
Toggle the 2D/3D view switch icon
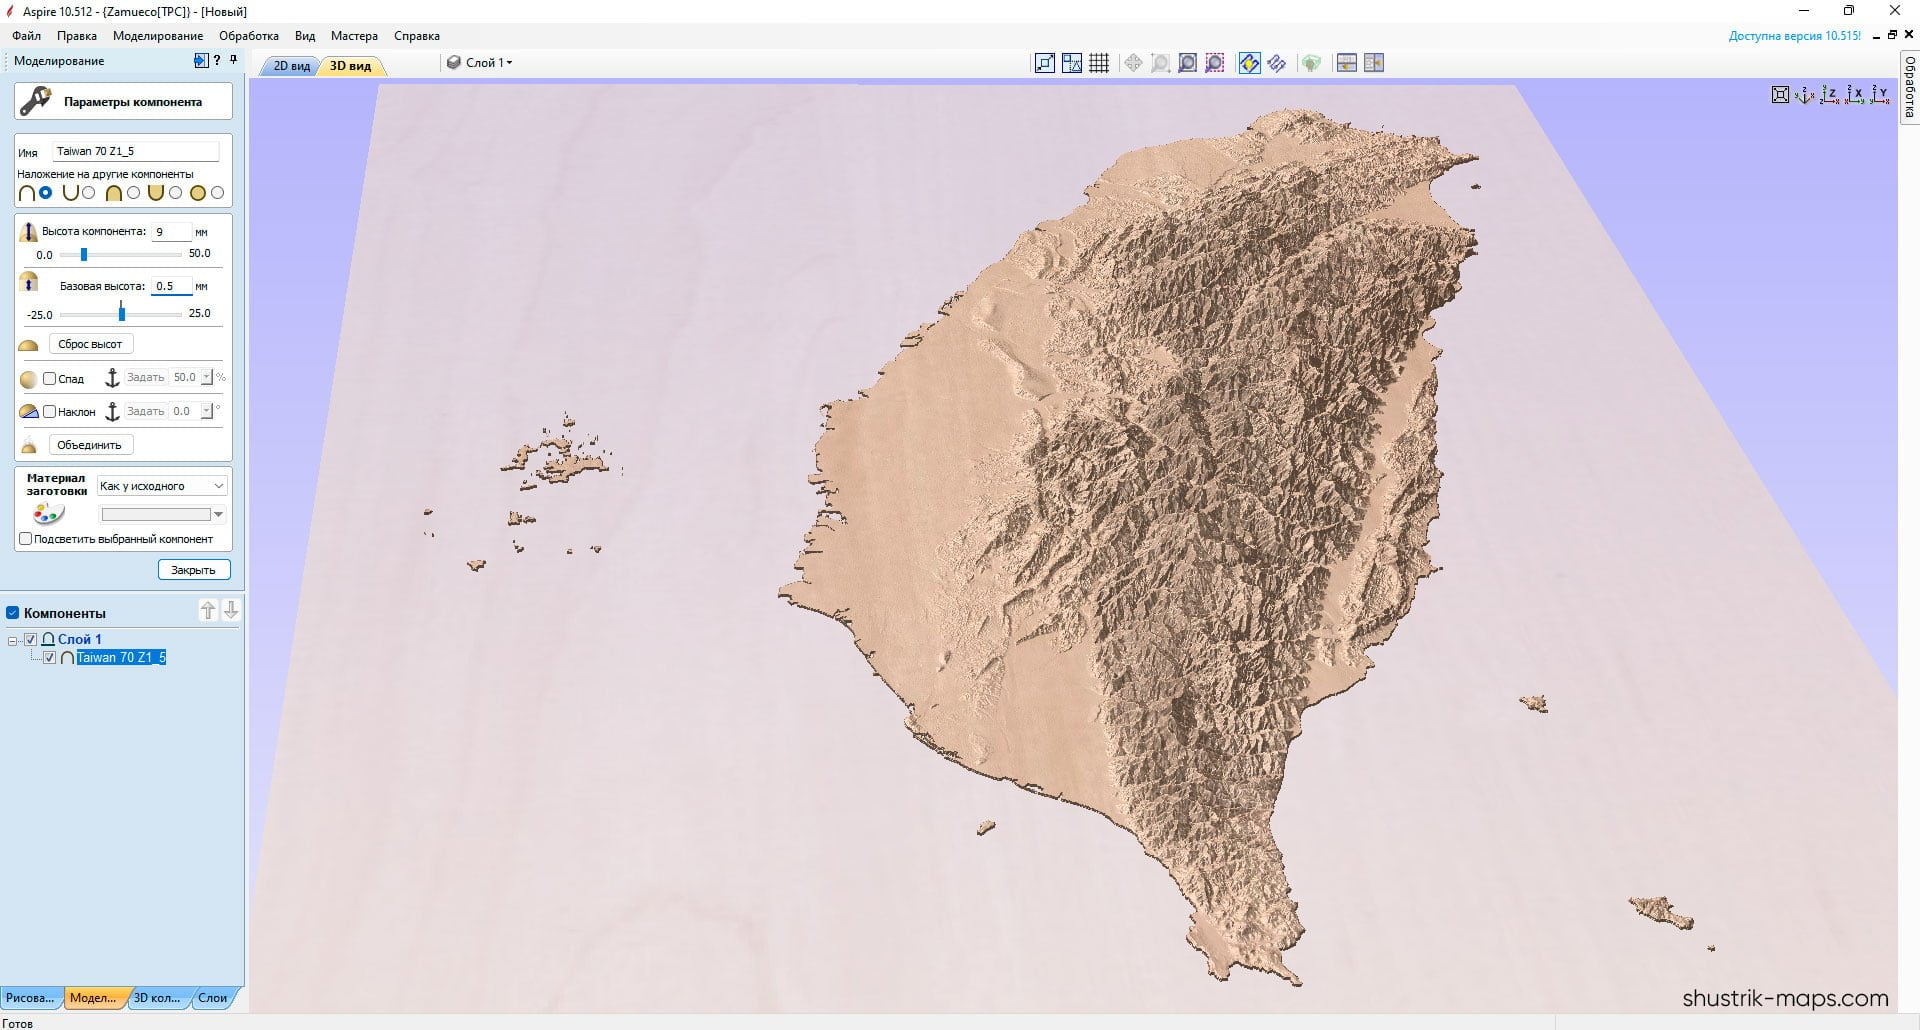point(1250,63)
